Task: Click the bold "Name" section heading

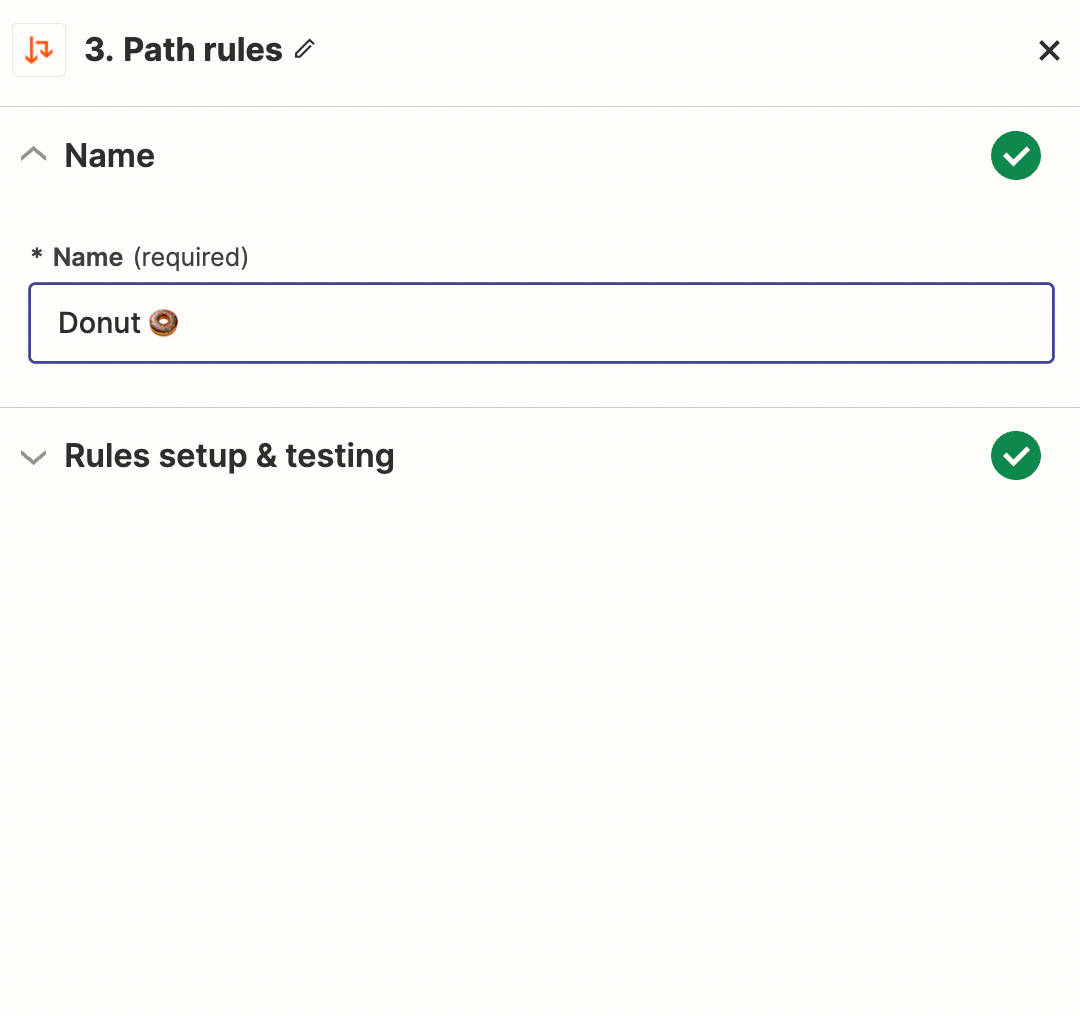Action: [x=109, y=156]
